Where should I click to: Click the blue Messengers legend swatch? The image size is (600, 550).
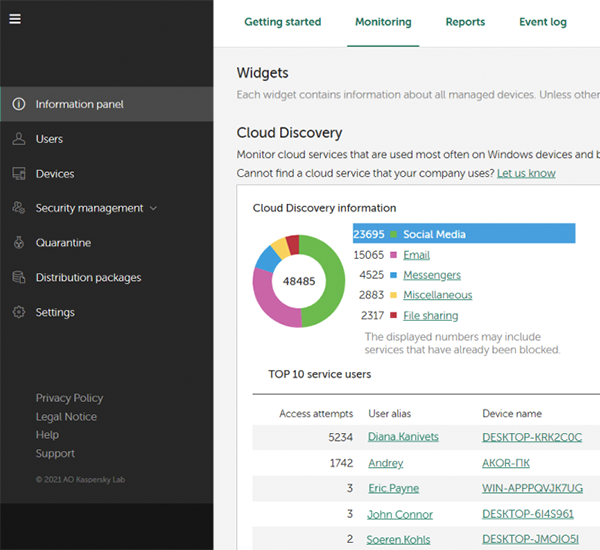(x=393, y=275)
